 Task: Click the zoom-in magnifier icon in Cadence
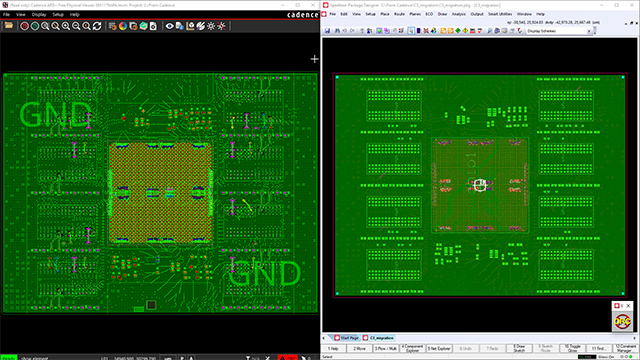(66, 26)
